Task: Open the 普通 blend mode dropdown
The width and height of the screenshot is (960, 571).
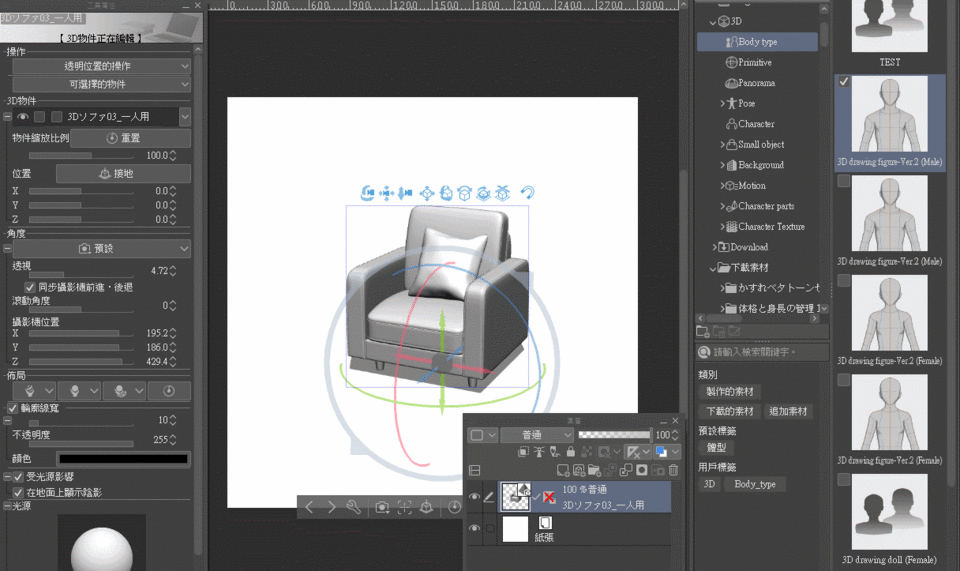Action: click(x=535, y=435)
